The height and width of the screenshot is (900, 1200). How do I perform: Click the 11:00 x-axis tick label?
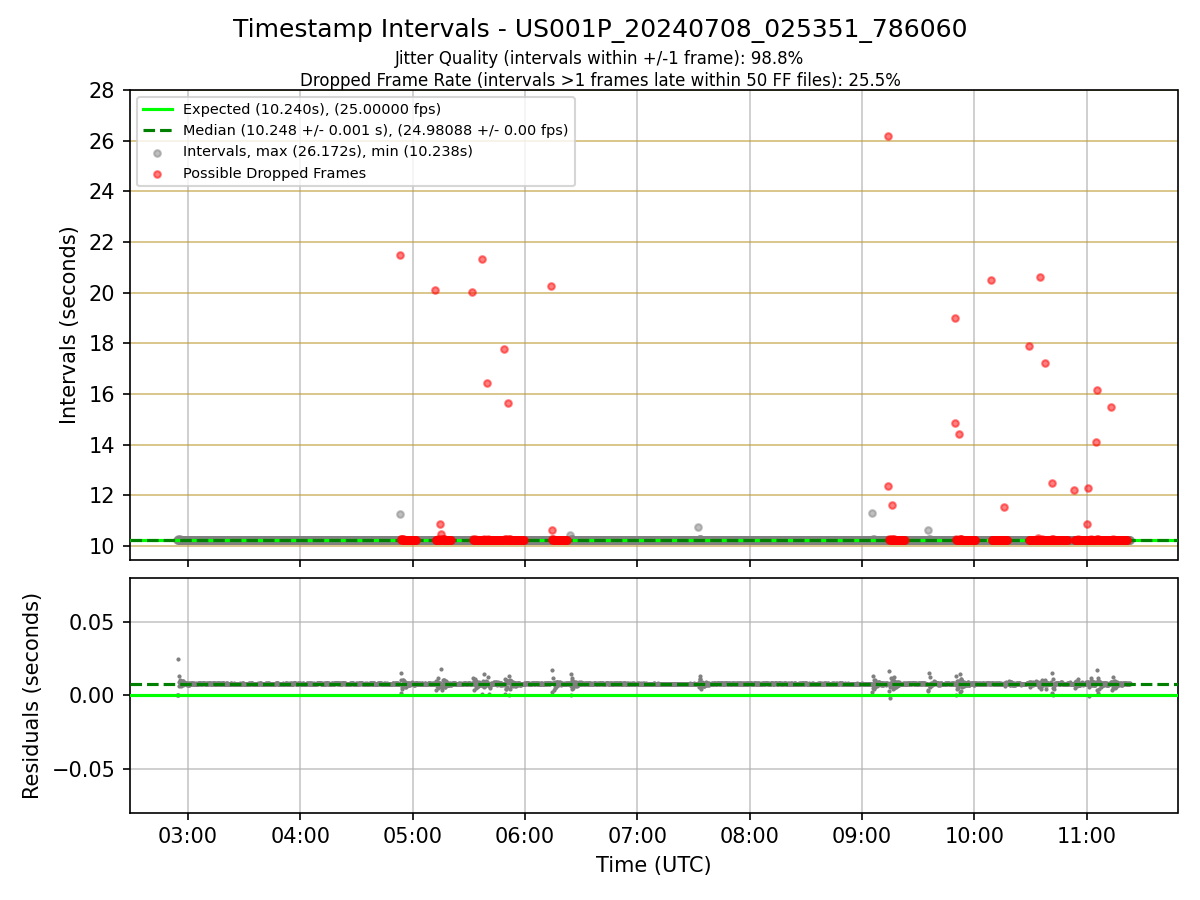(x=1087, y=836)
